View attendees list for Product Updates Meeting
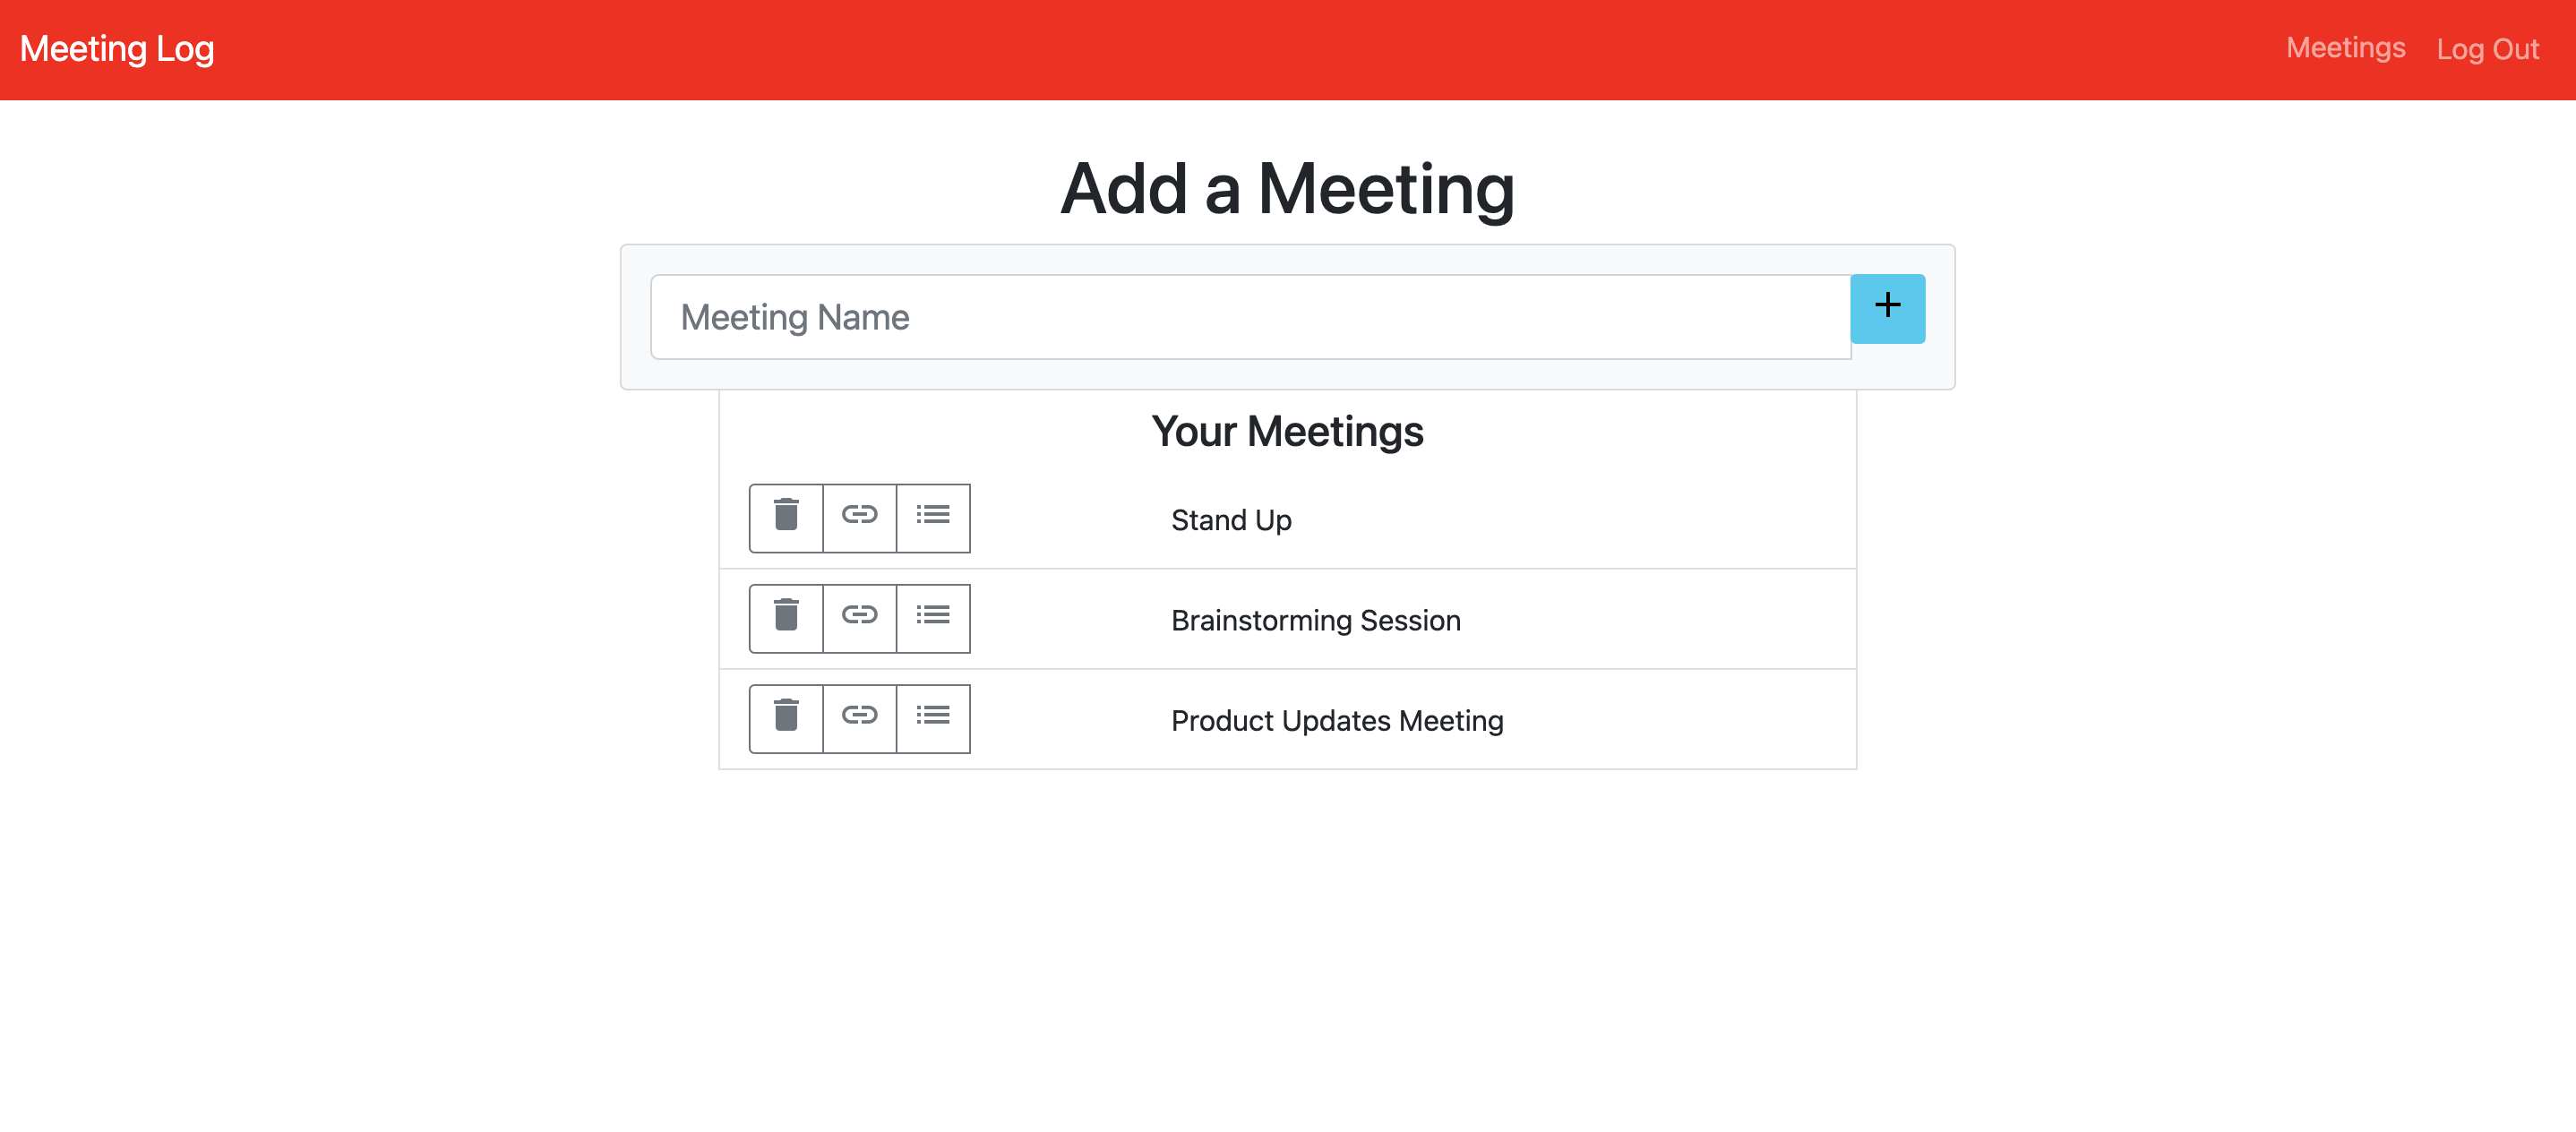Image resolution: width=2576 pixels, height=1132 pixels. point(933,717)
